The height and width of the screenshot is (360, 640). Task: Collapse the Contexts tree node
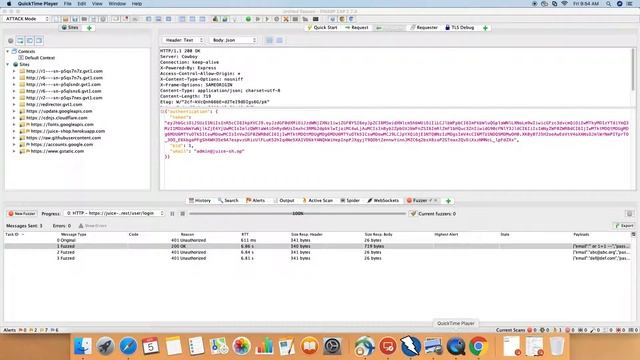[x=7, y=51]
